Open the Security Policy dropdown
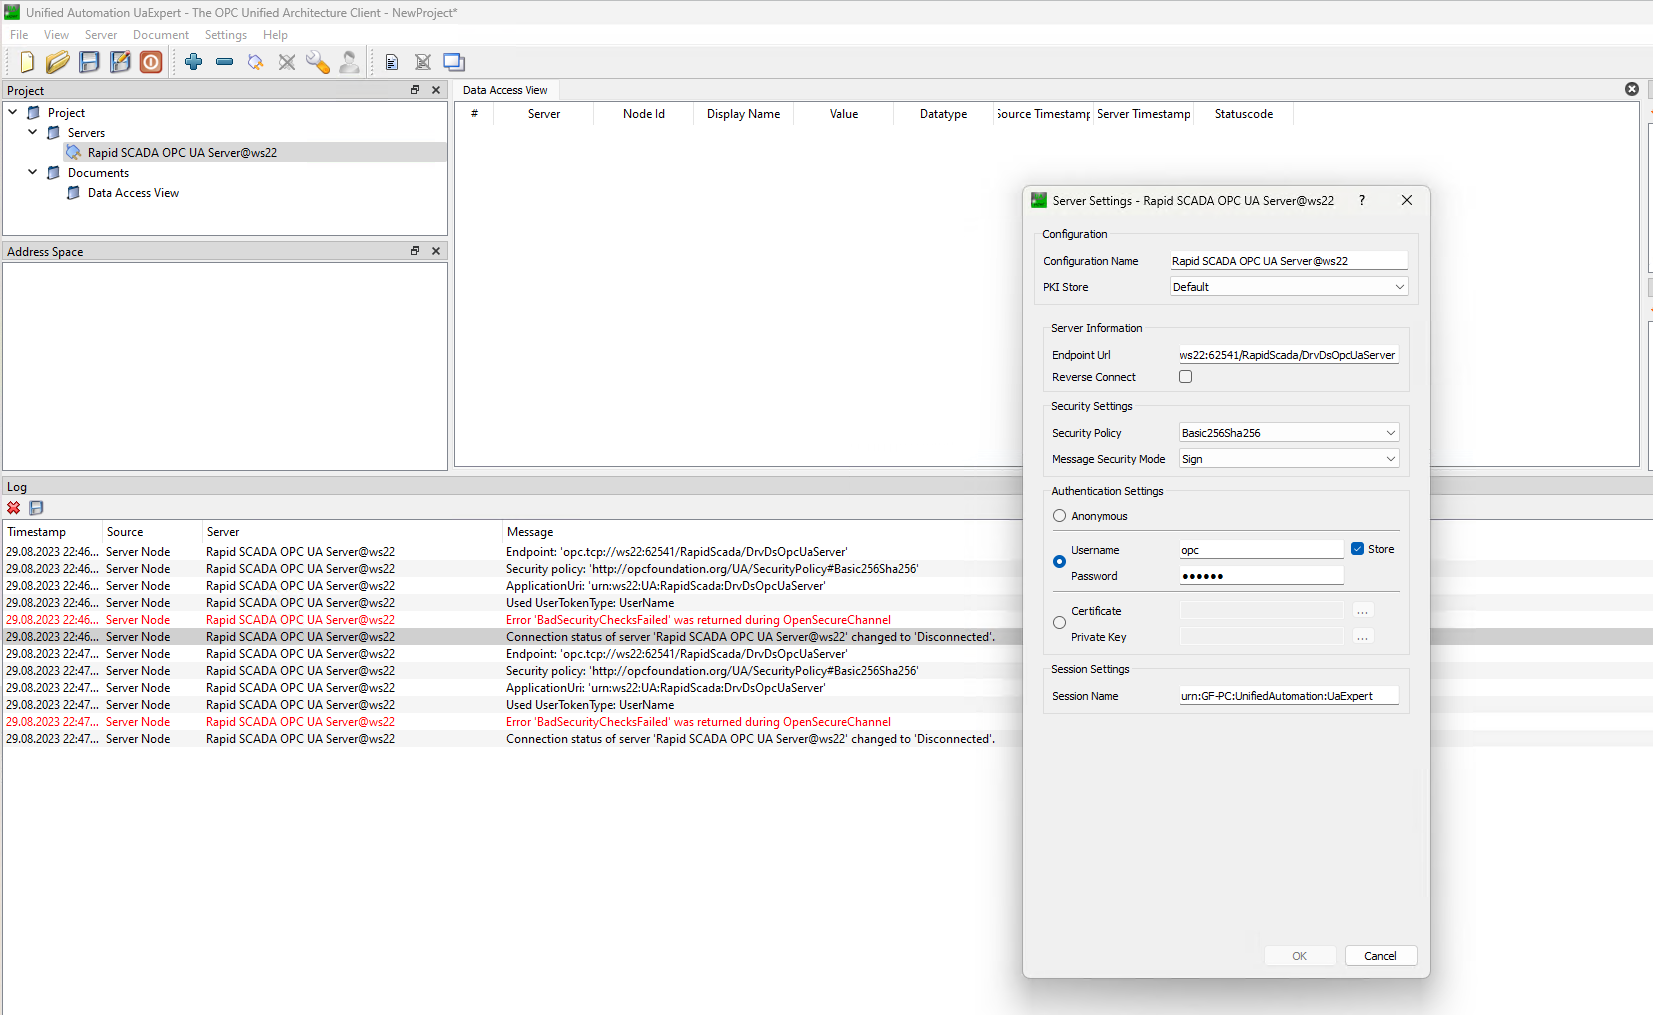The image size is (1653, 1015). tap(1289, 433)
